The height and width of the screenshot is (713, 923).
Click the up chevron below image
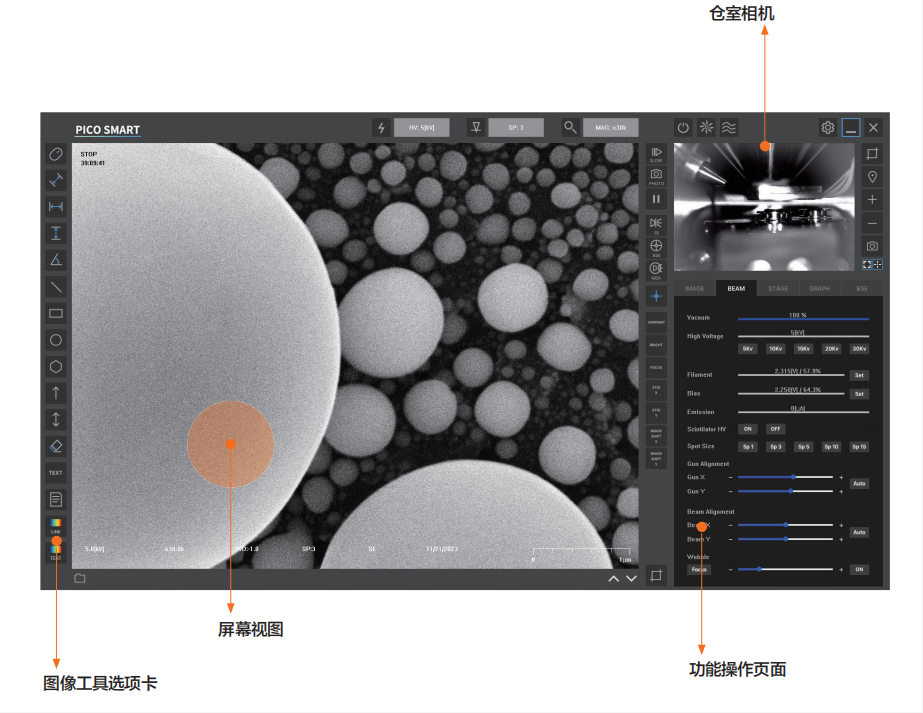(x=613, y=578)
